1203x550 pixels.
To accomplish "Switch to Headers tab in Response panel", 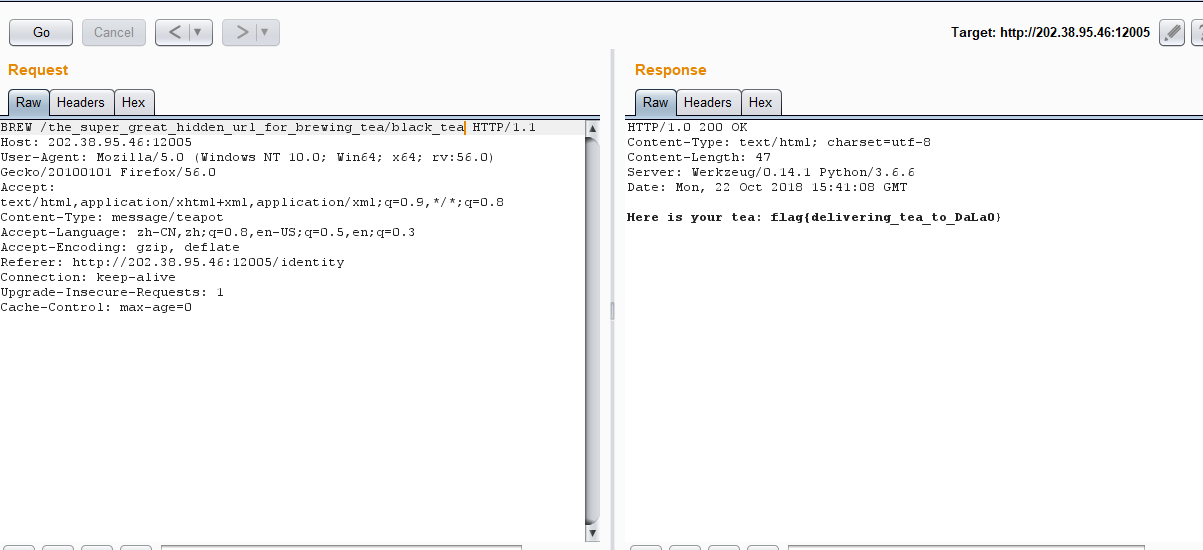I will [708, 102].
